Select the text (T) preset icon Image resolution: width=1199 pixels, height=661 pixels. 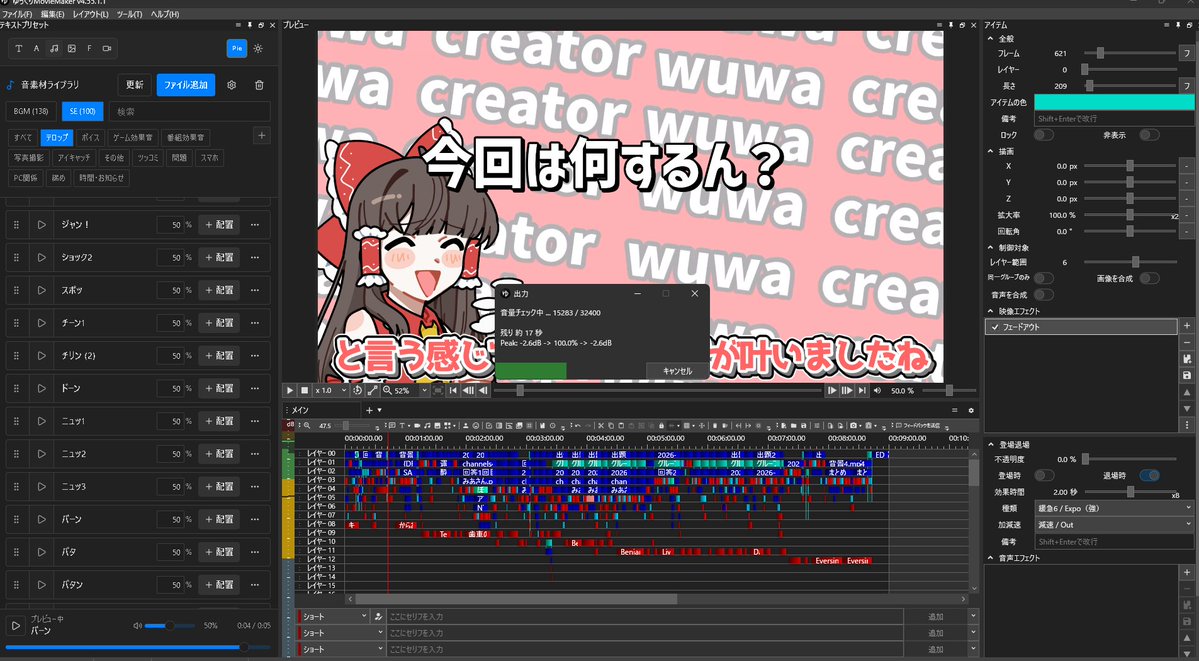(19, 48)
